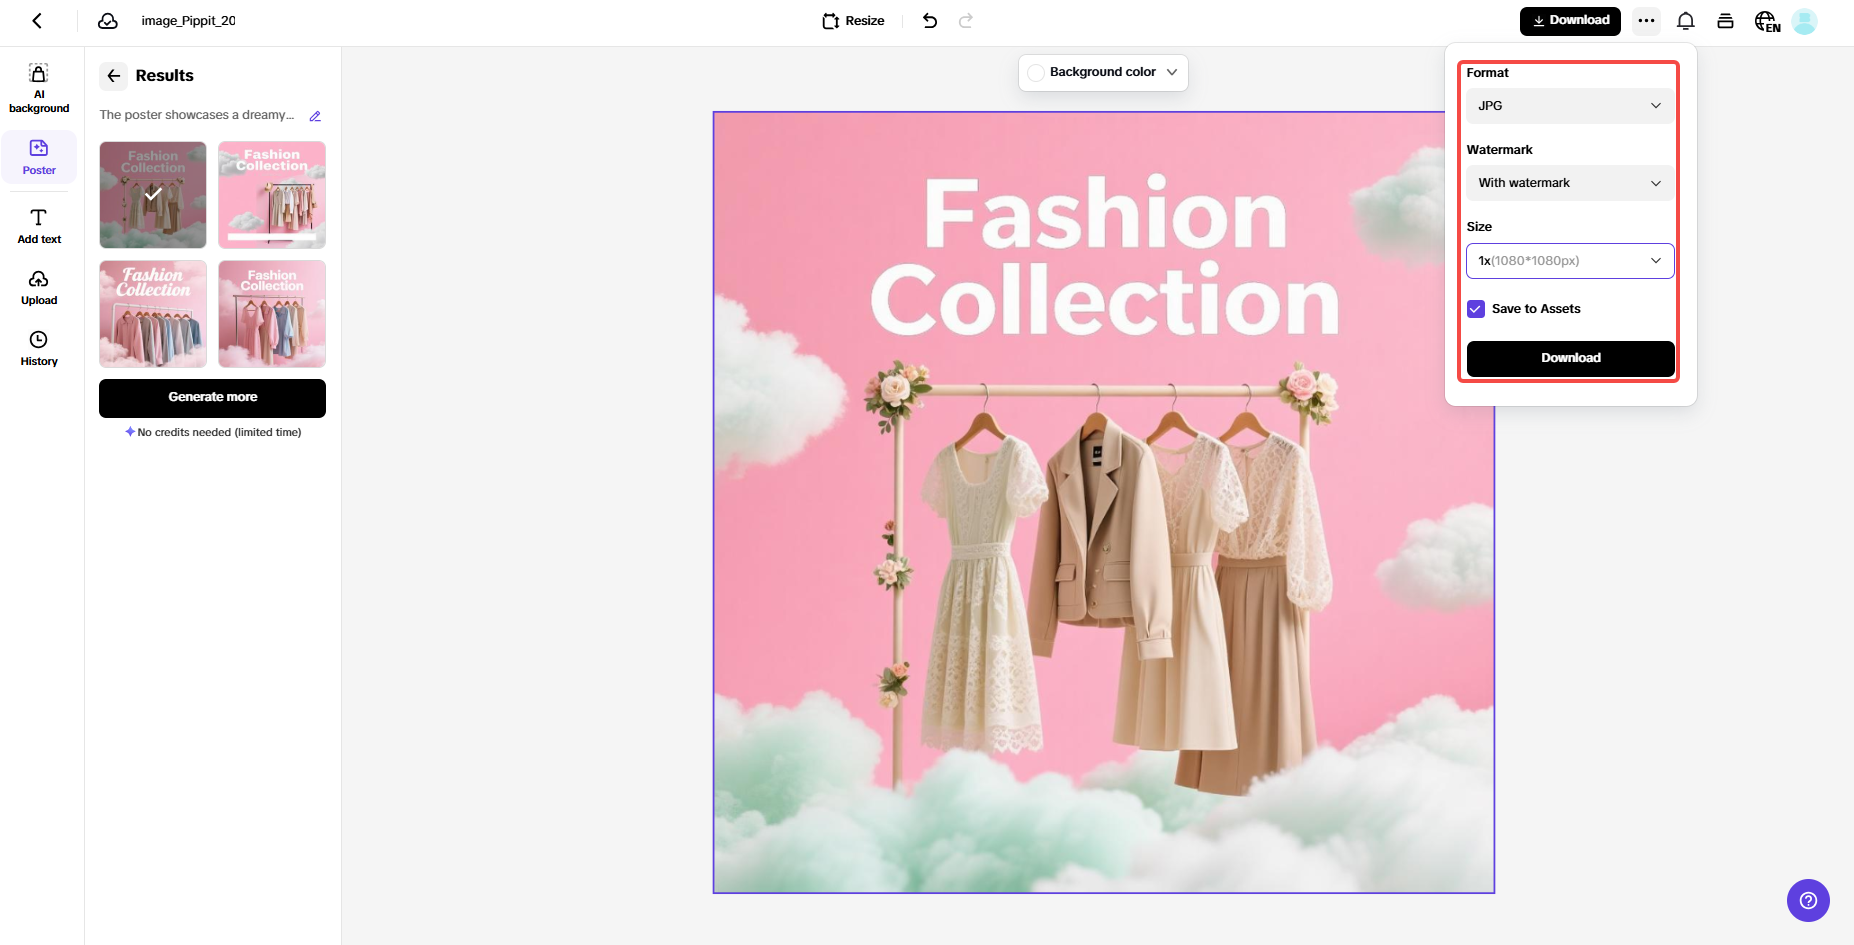Click the poster description text

(197, 115)
